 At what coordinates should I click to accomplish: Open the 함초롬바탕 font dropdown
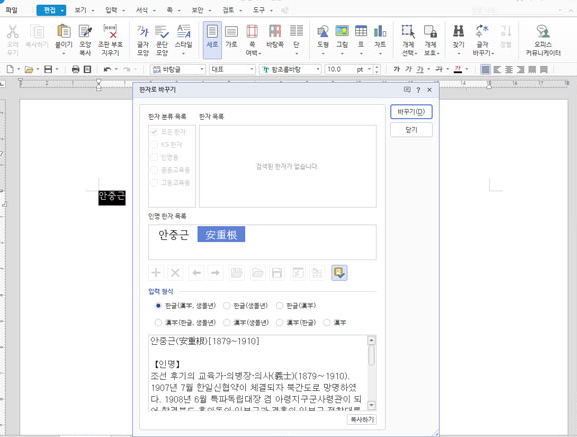[x=318, y=69]
